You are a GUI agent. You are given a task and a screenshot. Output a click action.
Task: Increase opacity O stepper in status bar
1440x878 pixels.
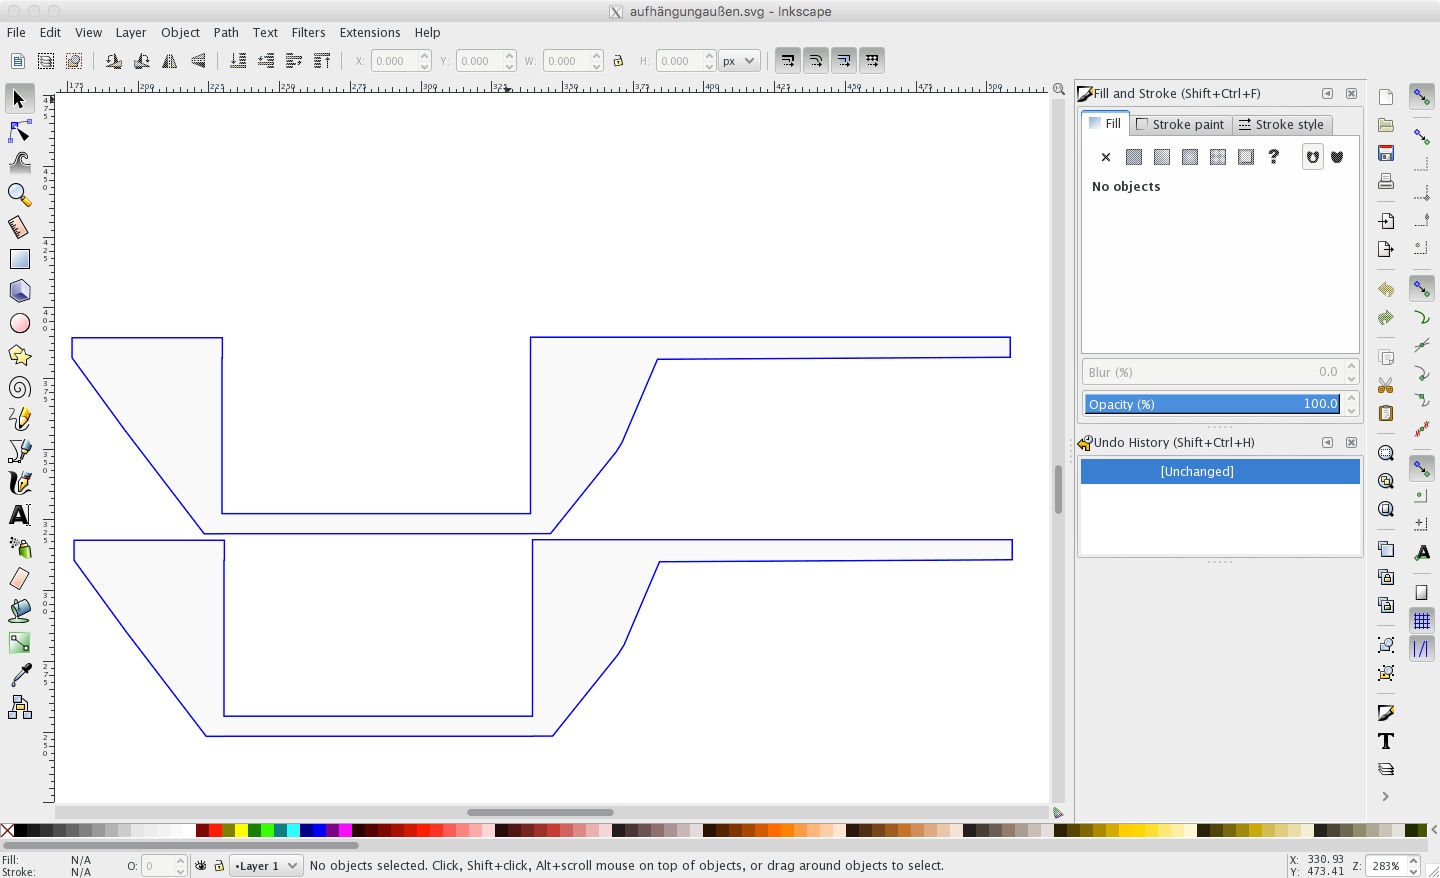(181, 861)
